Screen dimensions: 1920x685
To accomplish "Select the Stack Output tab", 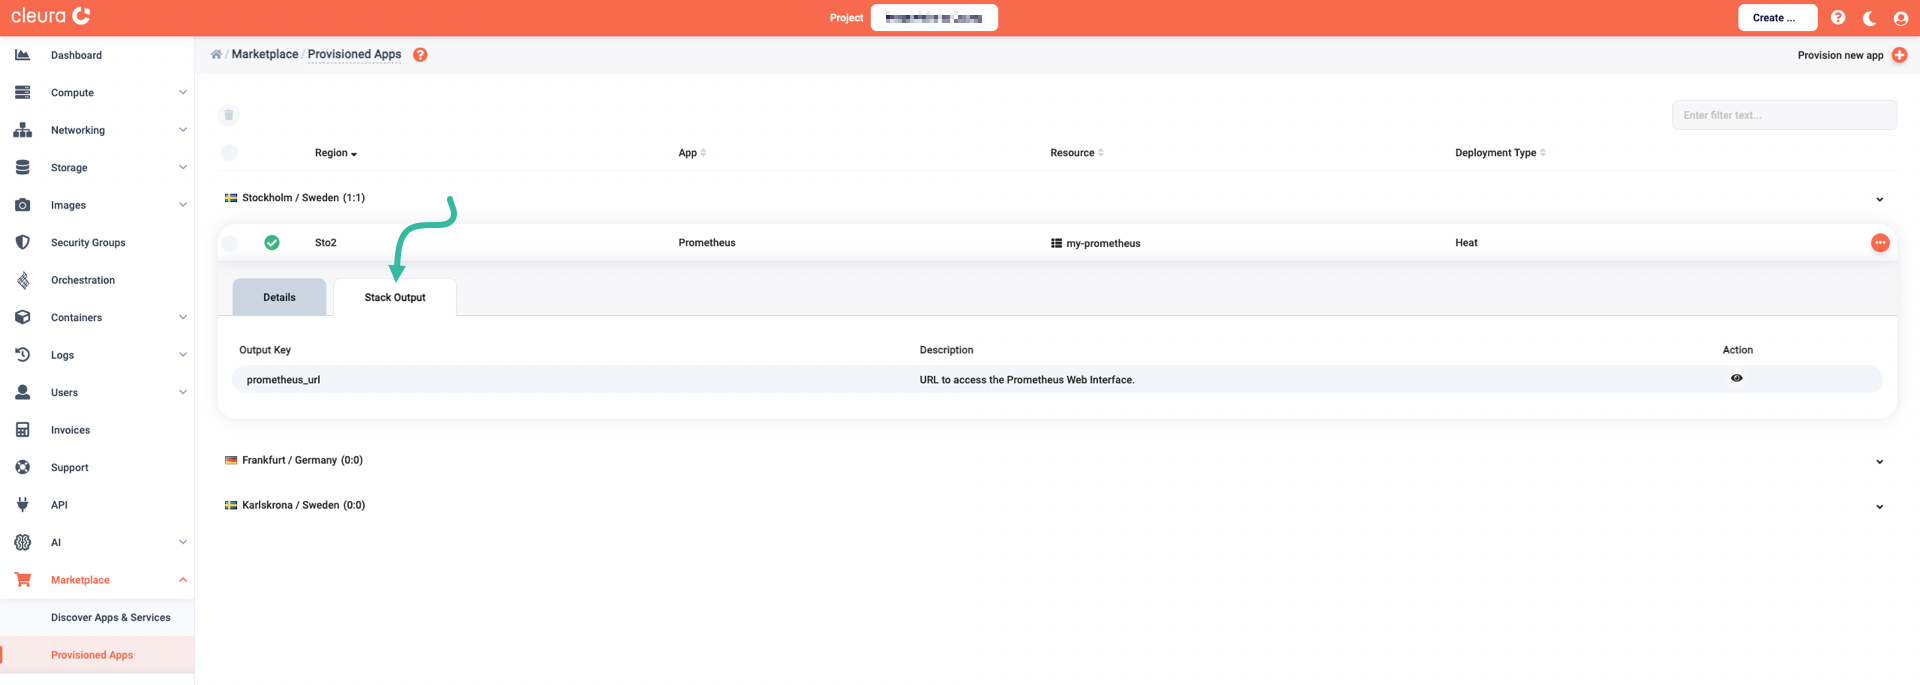I will (395, 297).
